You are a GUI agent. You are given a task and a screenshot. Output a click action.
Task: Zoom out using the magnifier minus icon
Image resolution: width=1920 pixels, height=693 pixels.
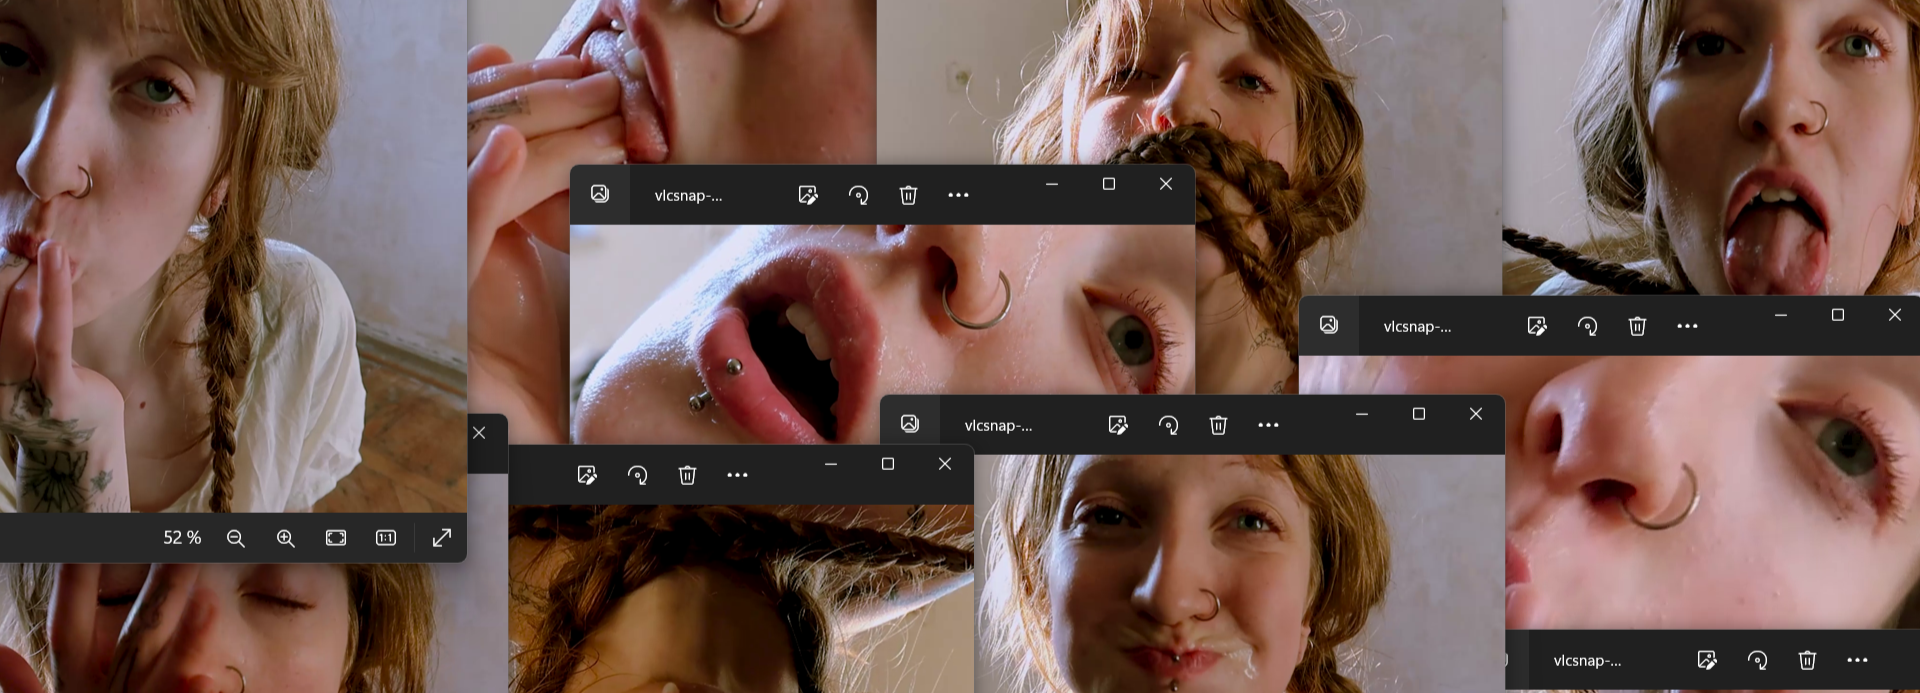(x=236, y=538)
